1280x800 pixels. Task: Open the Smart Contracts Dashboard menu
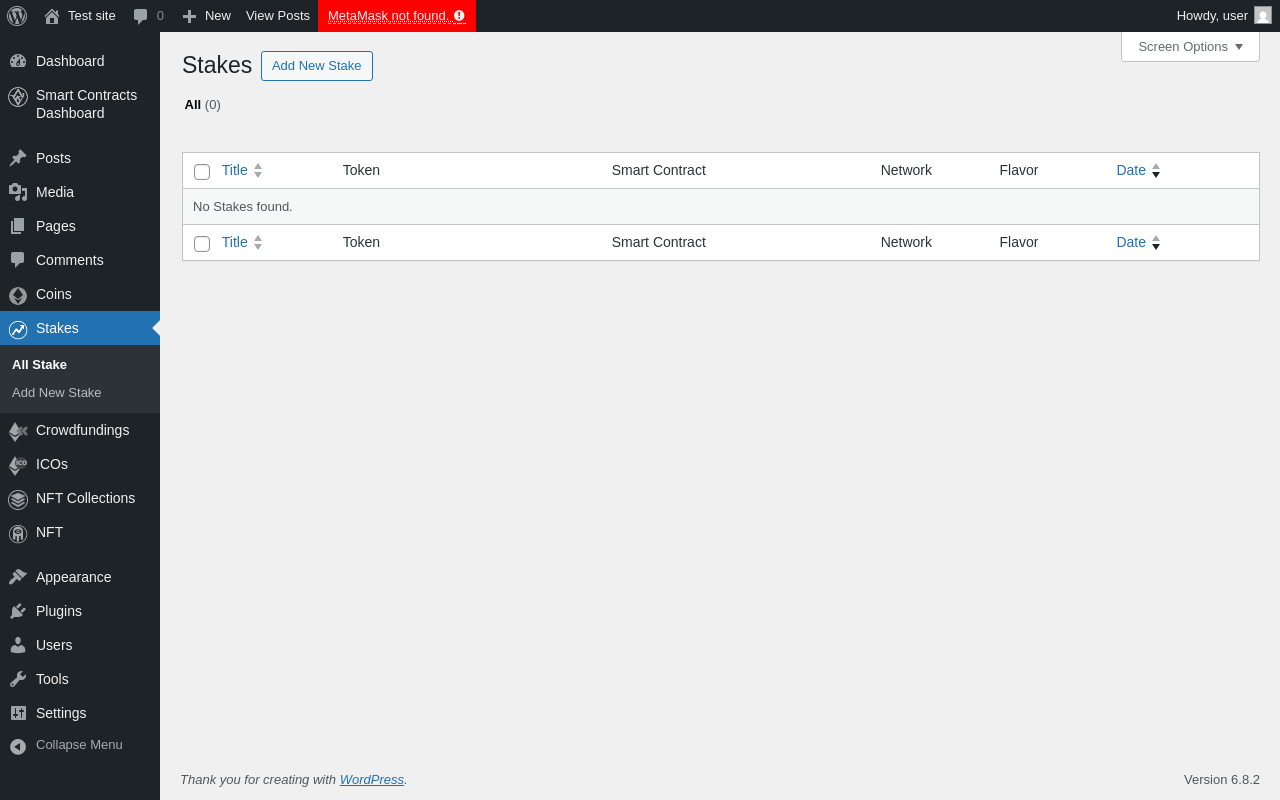point(80,104)
